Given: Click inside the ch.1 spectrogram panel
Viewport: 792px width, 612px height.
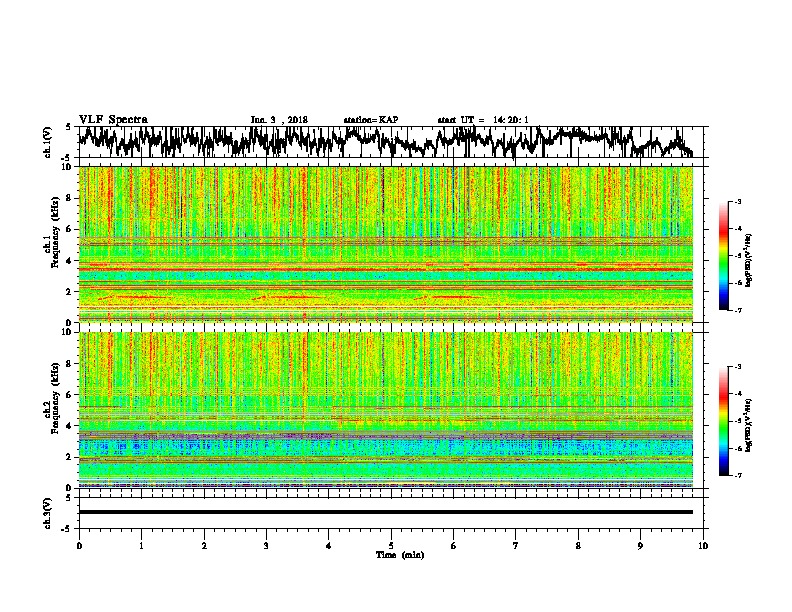Looking at the screenshot, I should click(x=386, y=244).
